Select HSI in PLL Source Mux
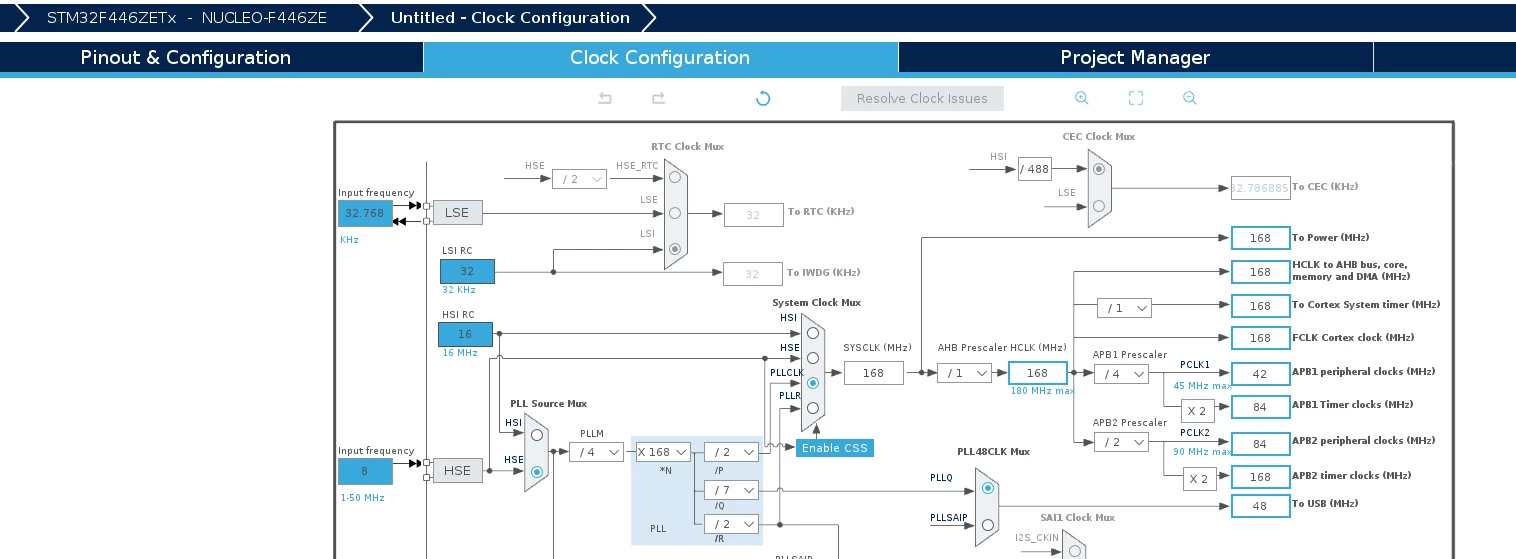 click(x=537, y=435)
